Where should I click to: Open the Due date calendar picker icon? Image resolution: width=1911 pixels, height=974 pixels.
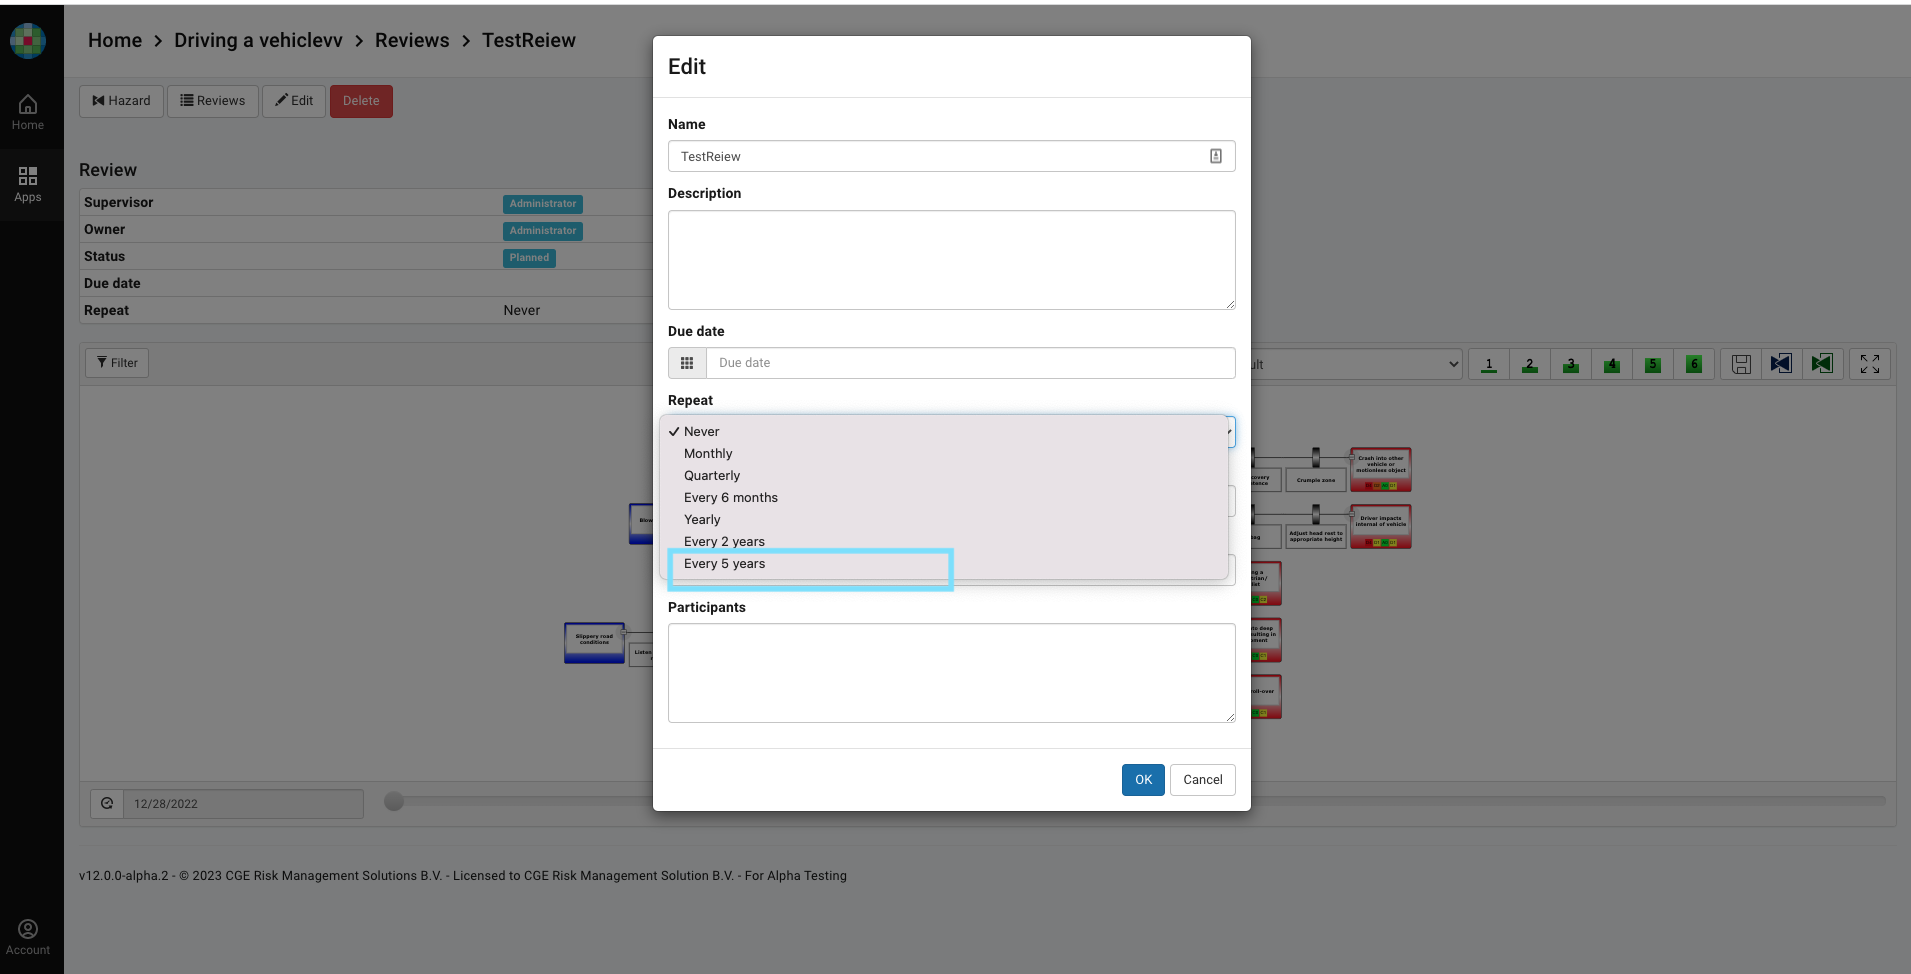(687, 363)
